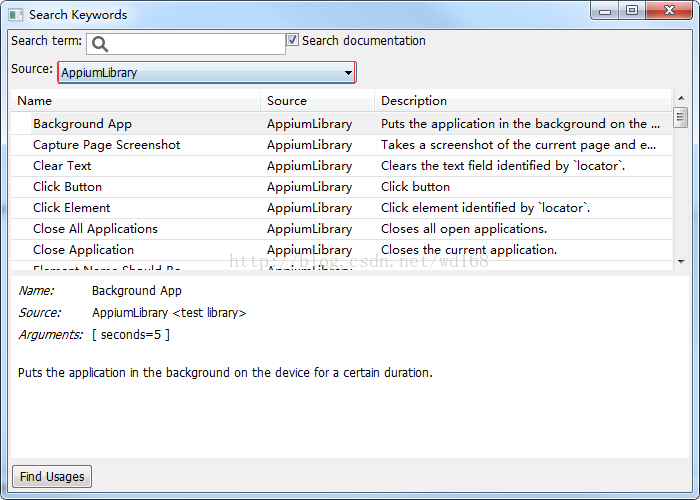Sort by the Description column header
This screenshot has height=500, width=700.
(523, 100)
